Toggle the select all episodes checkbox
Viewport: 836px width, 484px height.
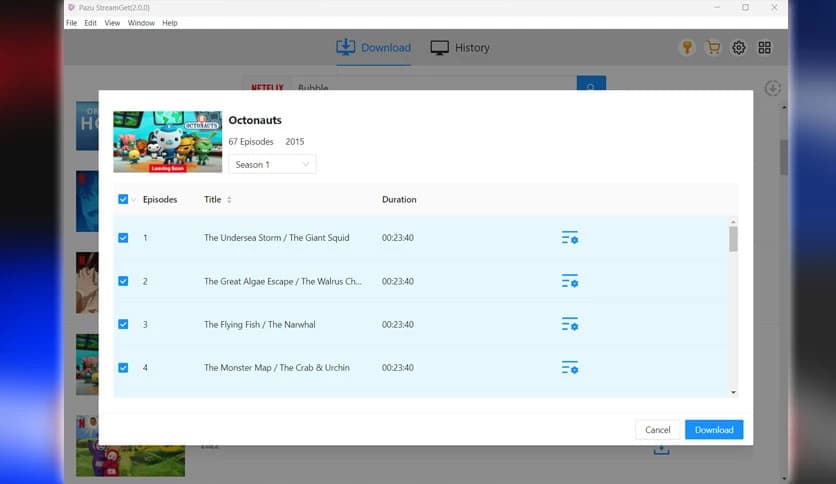pos(123,199)
